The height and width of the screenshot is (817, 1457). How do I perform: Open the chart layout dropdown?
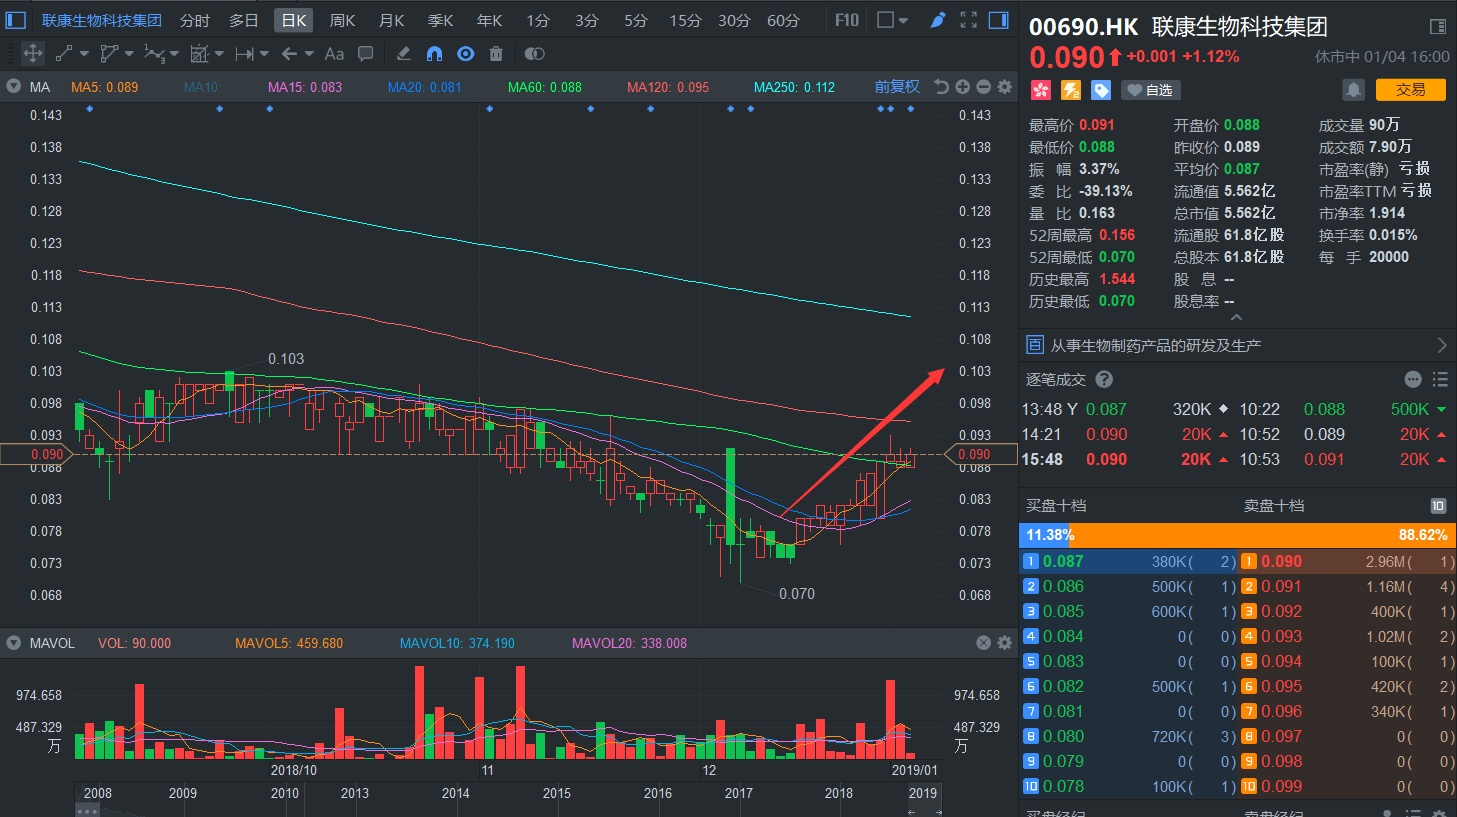click(x=892, y=20)
